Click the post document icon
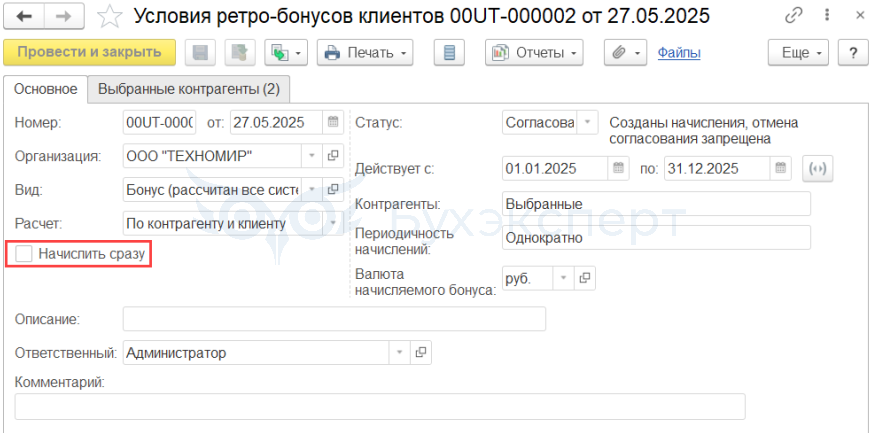This screenshot has height=433, width=873. [x=238, y=53]
